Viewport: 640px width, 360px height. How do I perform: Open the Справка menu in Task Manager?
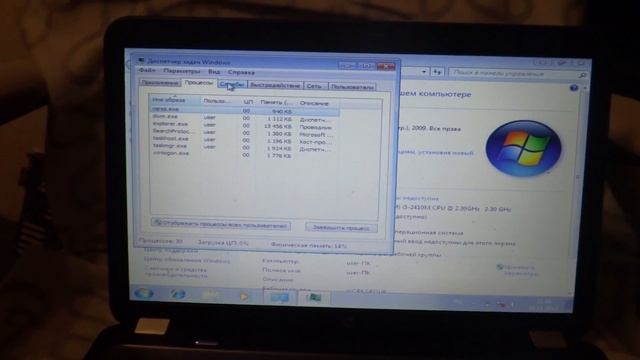point(241,73)
